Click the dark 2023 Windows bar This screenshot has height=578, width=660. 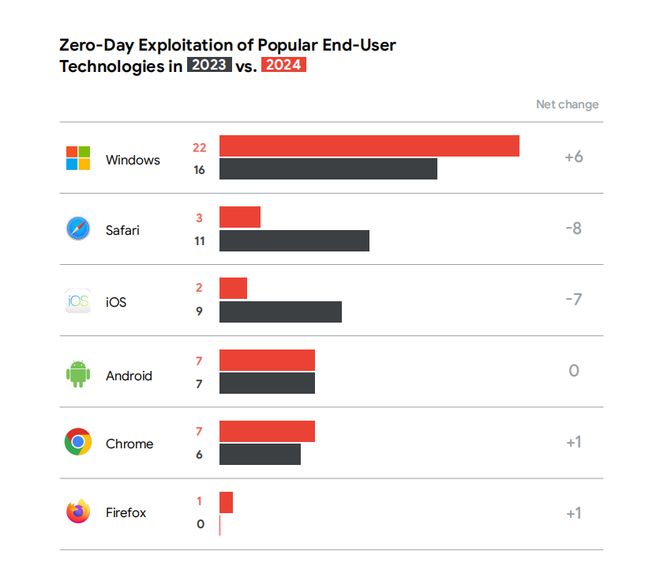tap(328, 169)
